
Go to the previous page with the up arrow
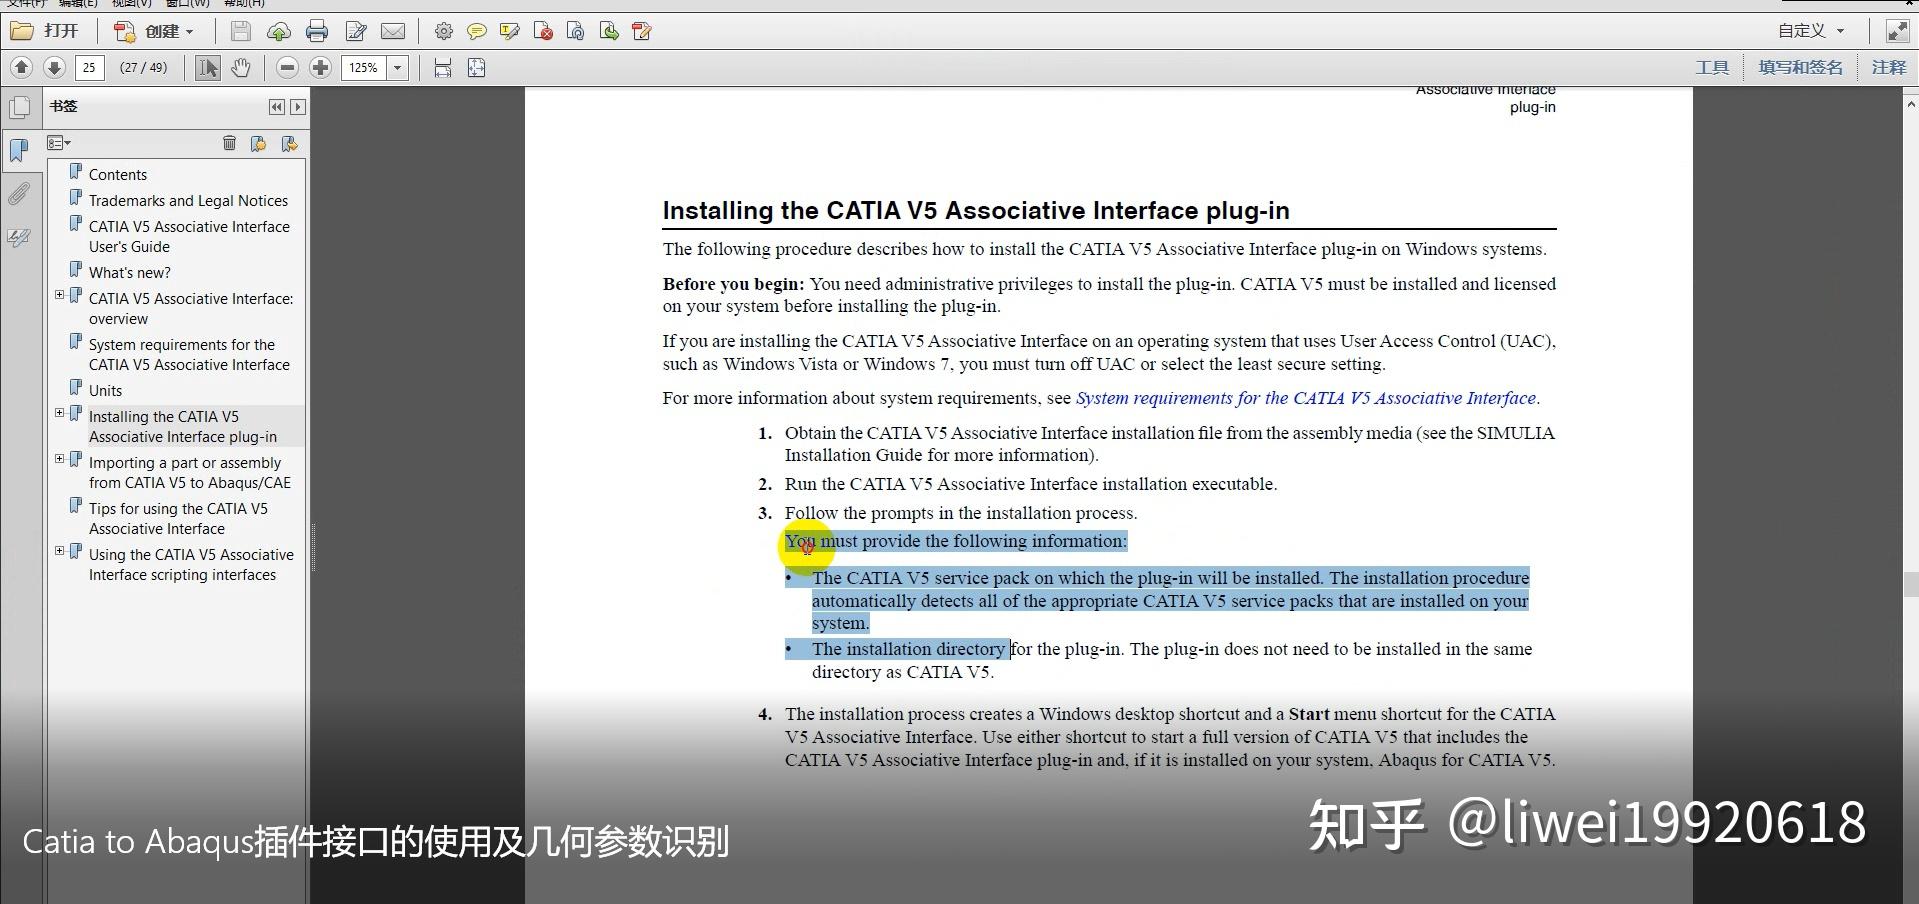tap(21, 67)
